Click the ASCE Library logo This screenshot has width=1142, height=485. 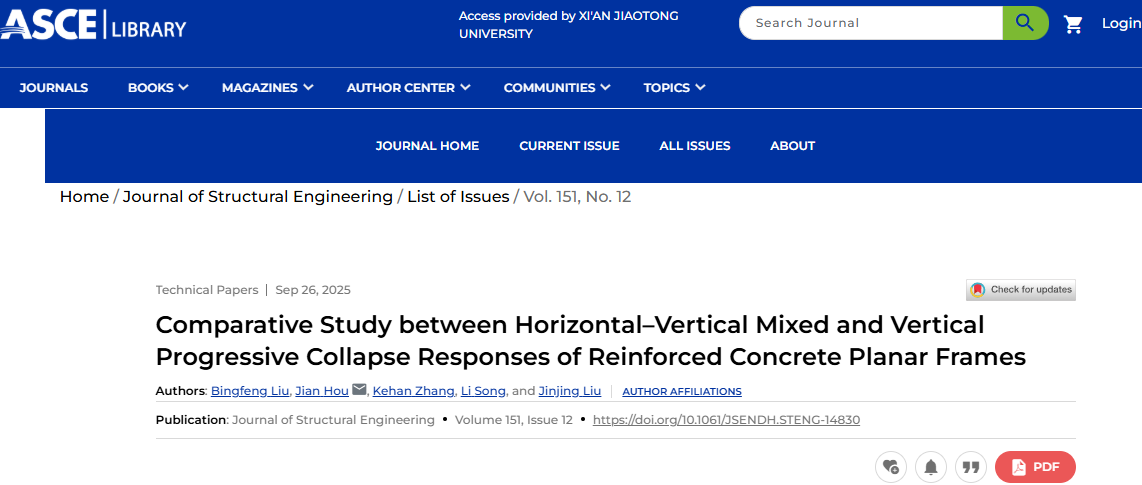click(93, 24)
